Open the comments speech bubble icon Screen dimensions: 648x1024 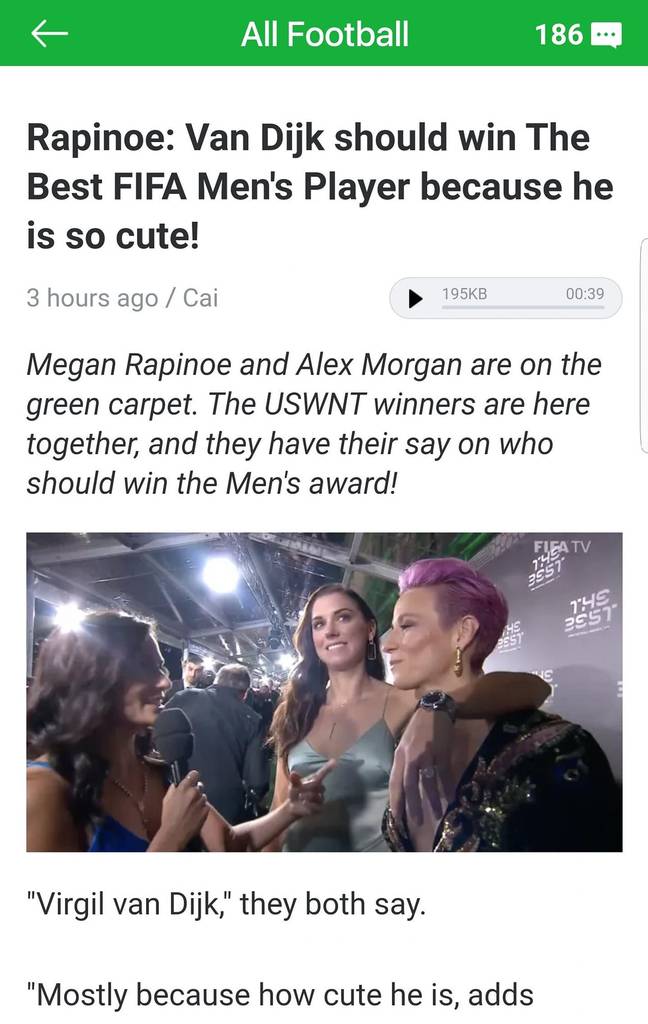(x=606, y=35)
